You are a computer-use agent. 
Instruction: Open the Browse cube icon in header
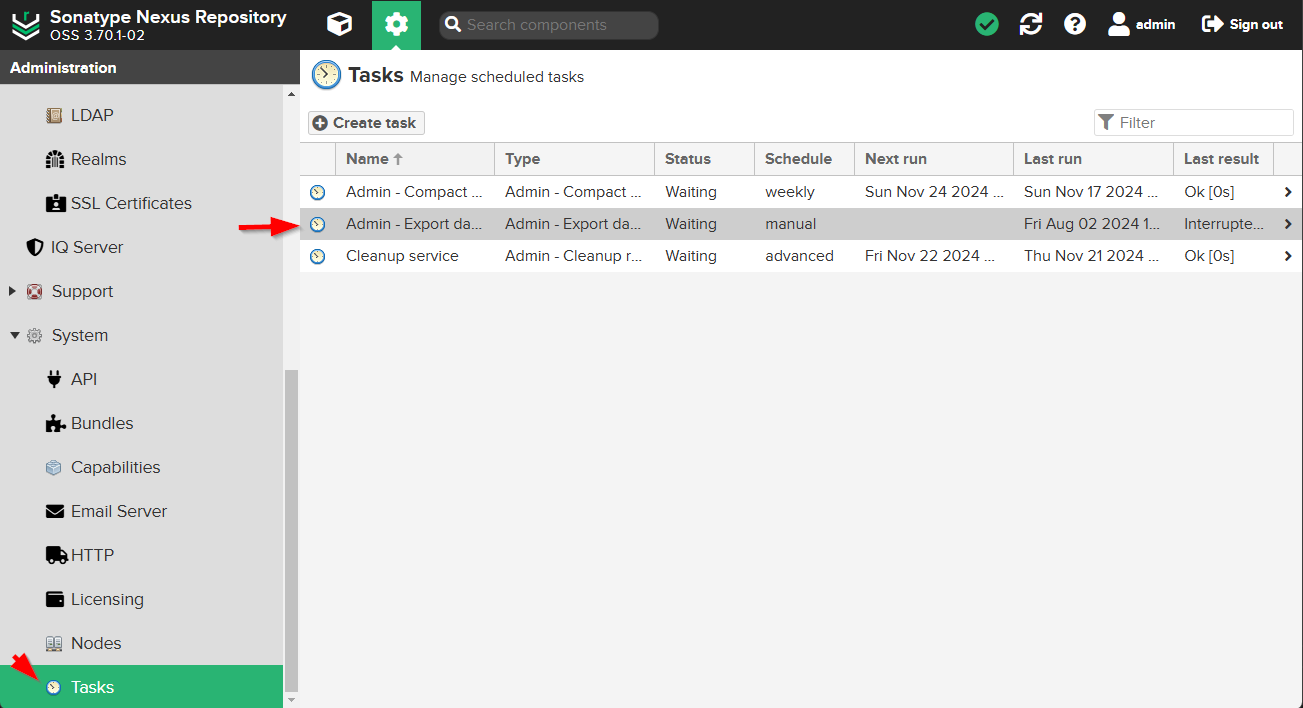[x=340, y=25]
